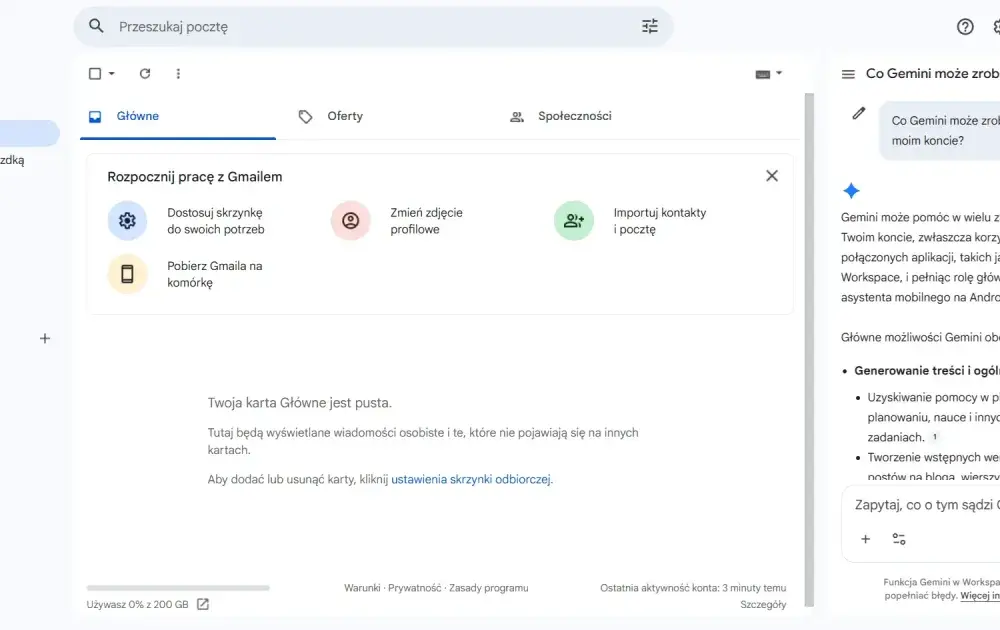
Task: Open the Szczegóły account activity link
Action: click(x=763, y=604)
